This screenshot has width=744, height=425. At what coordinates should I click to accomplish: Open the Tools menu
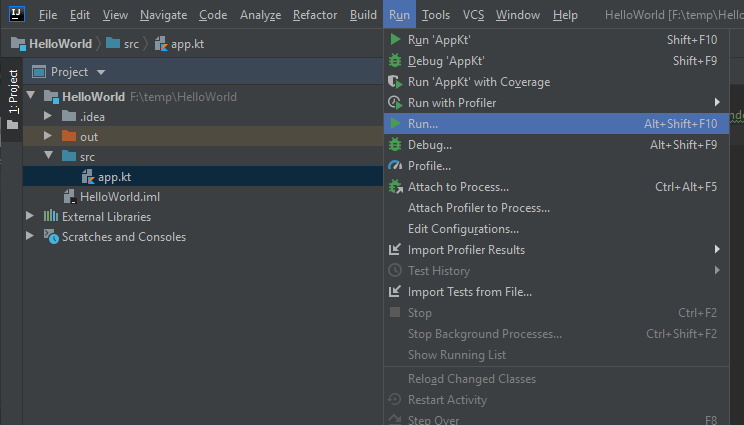pos(435,15)
